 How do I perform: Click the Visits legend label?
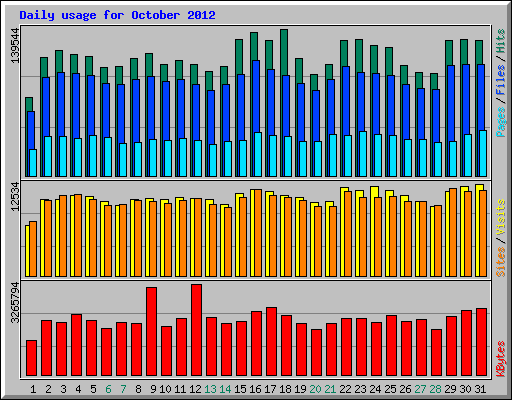click(501, 218)
